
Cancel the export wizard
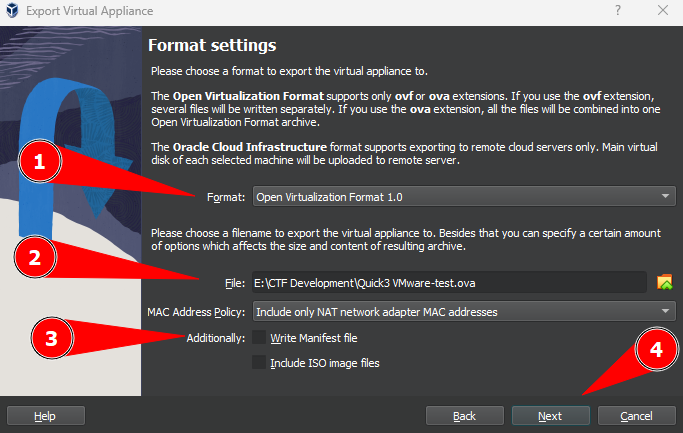[x=636, y=415]
